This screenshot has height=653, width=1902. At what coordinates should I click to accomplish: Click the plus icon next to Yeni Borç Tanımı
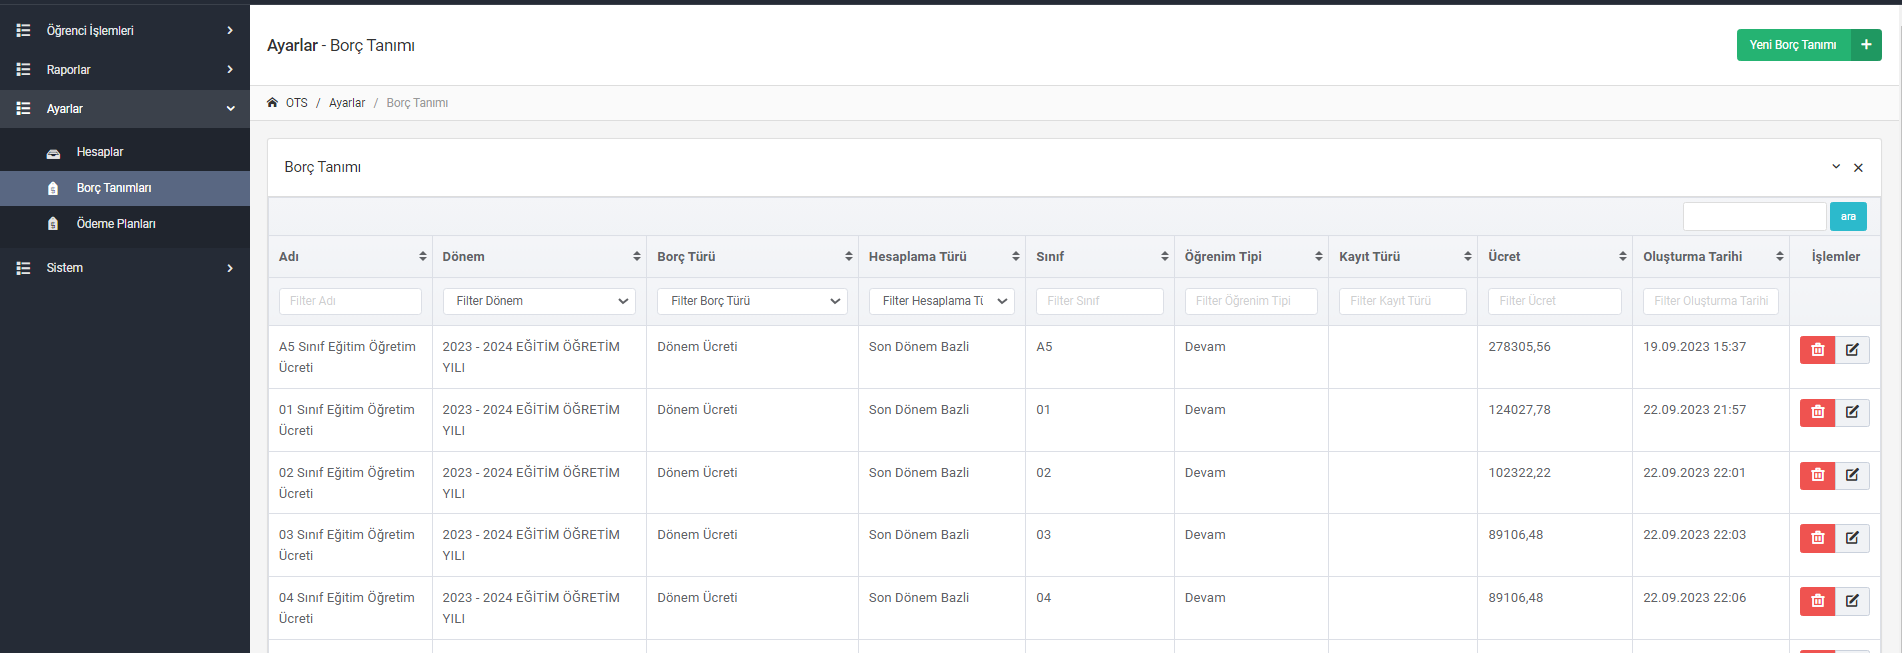point(1866,45)
